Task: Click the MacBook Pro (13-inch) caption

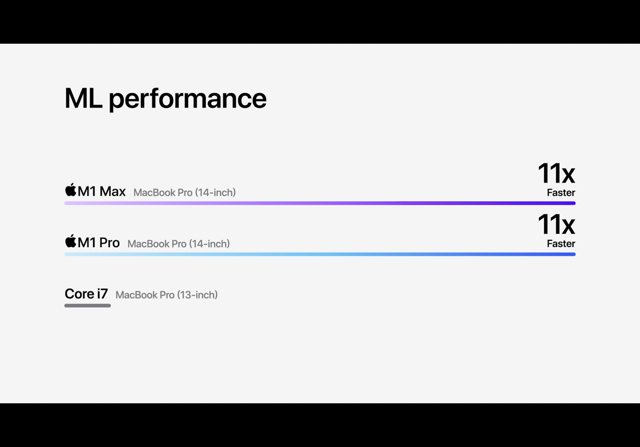Action: tap(167, 295)
